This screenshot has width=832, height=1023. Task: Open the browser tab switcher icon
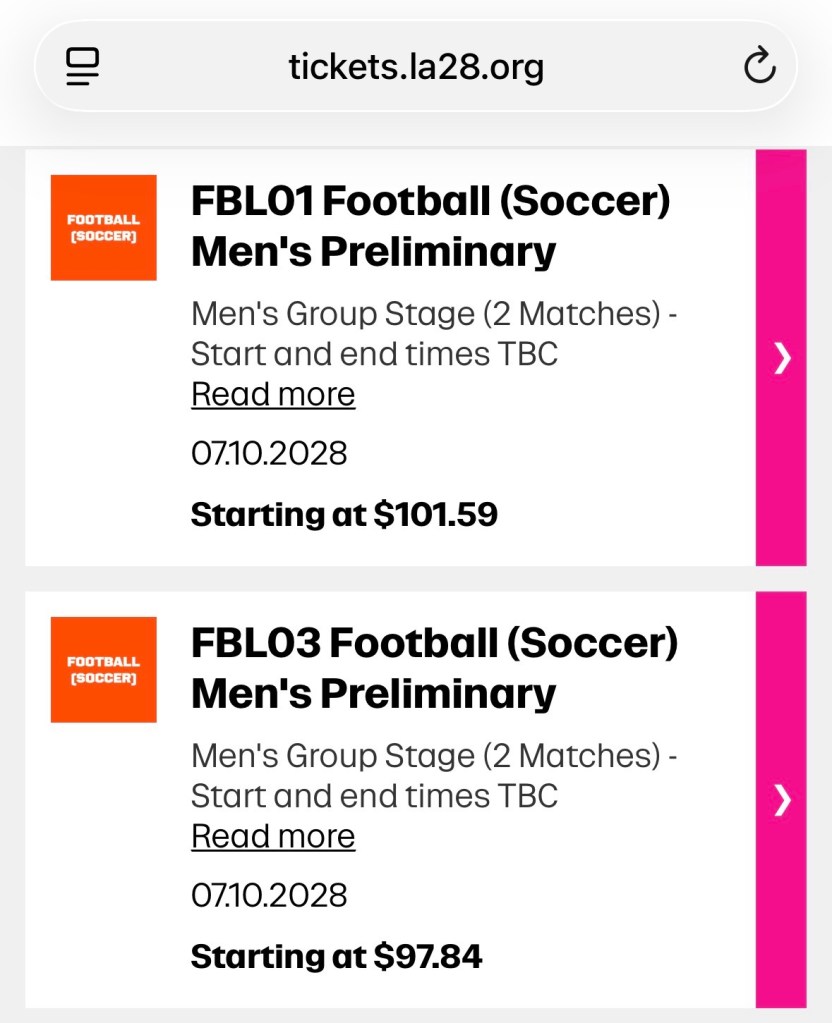click(x=83, y=66)
